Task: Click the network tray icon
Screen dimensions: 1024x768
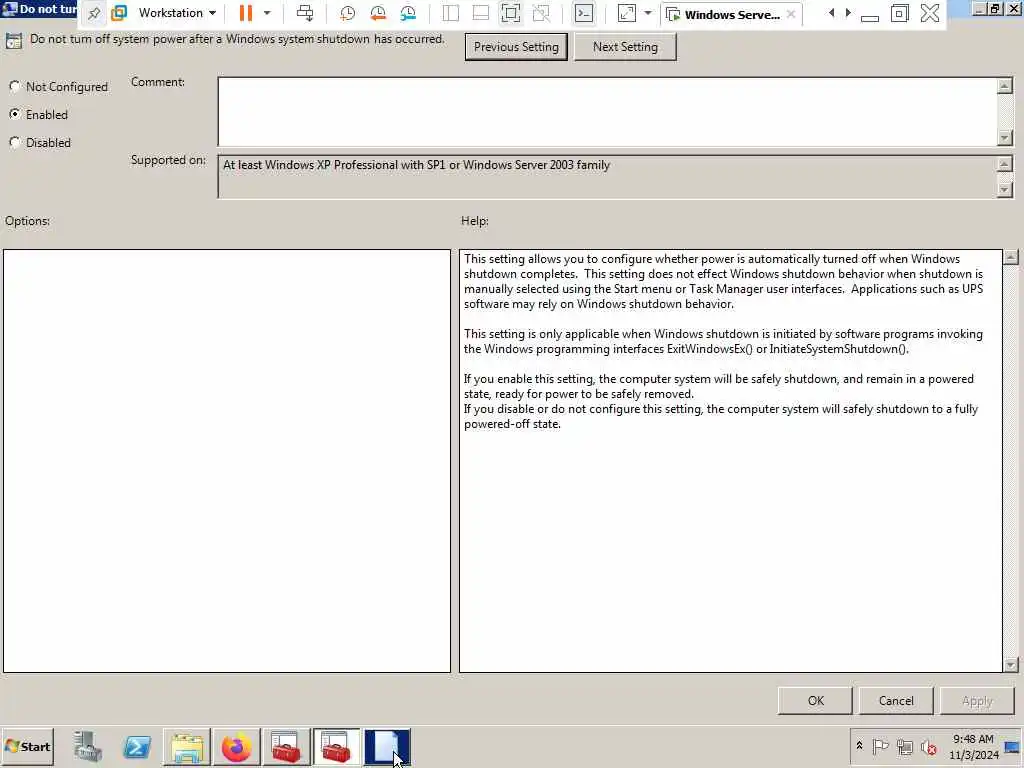Action: [x=904, y=746]
